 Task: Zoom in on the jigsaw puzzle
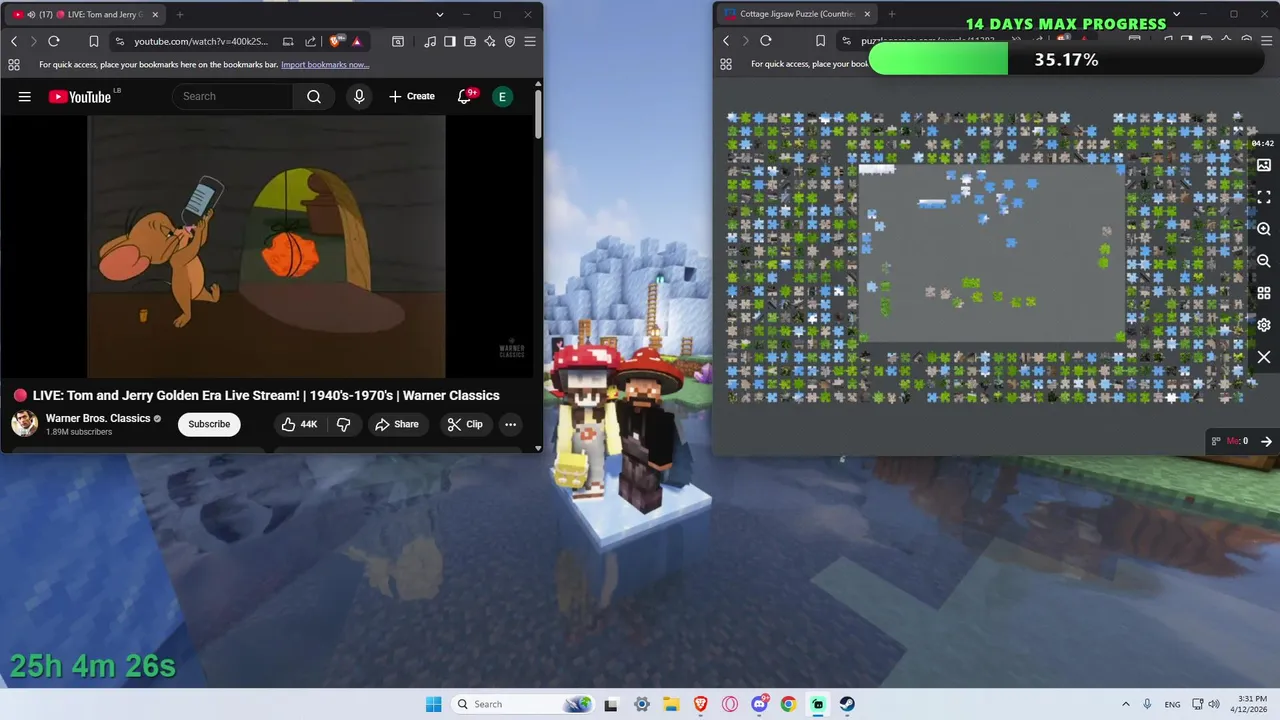click(x=1264, y=229)
